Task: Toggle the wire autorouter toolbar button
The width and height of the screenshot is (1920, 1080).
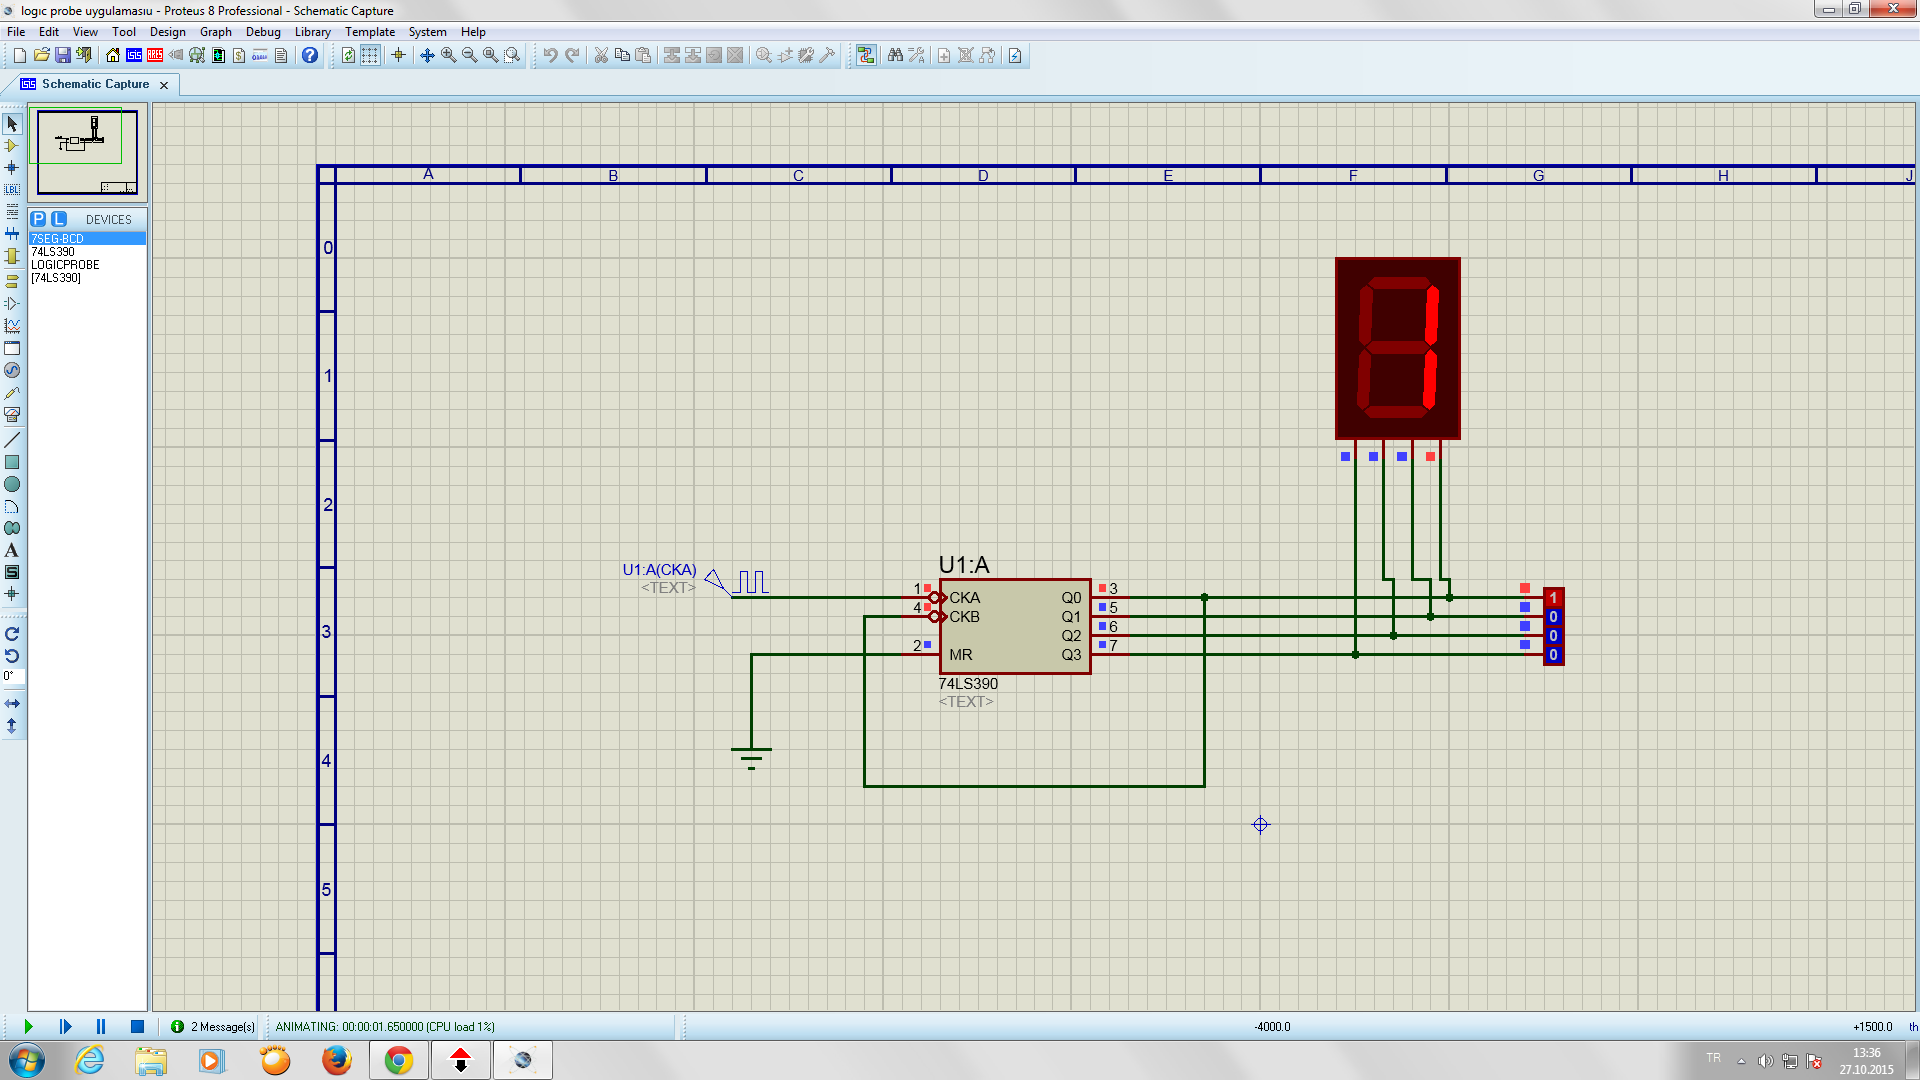Action: coord(866,55)
